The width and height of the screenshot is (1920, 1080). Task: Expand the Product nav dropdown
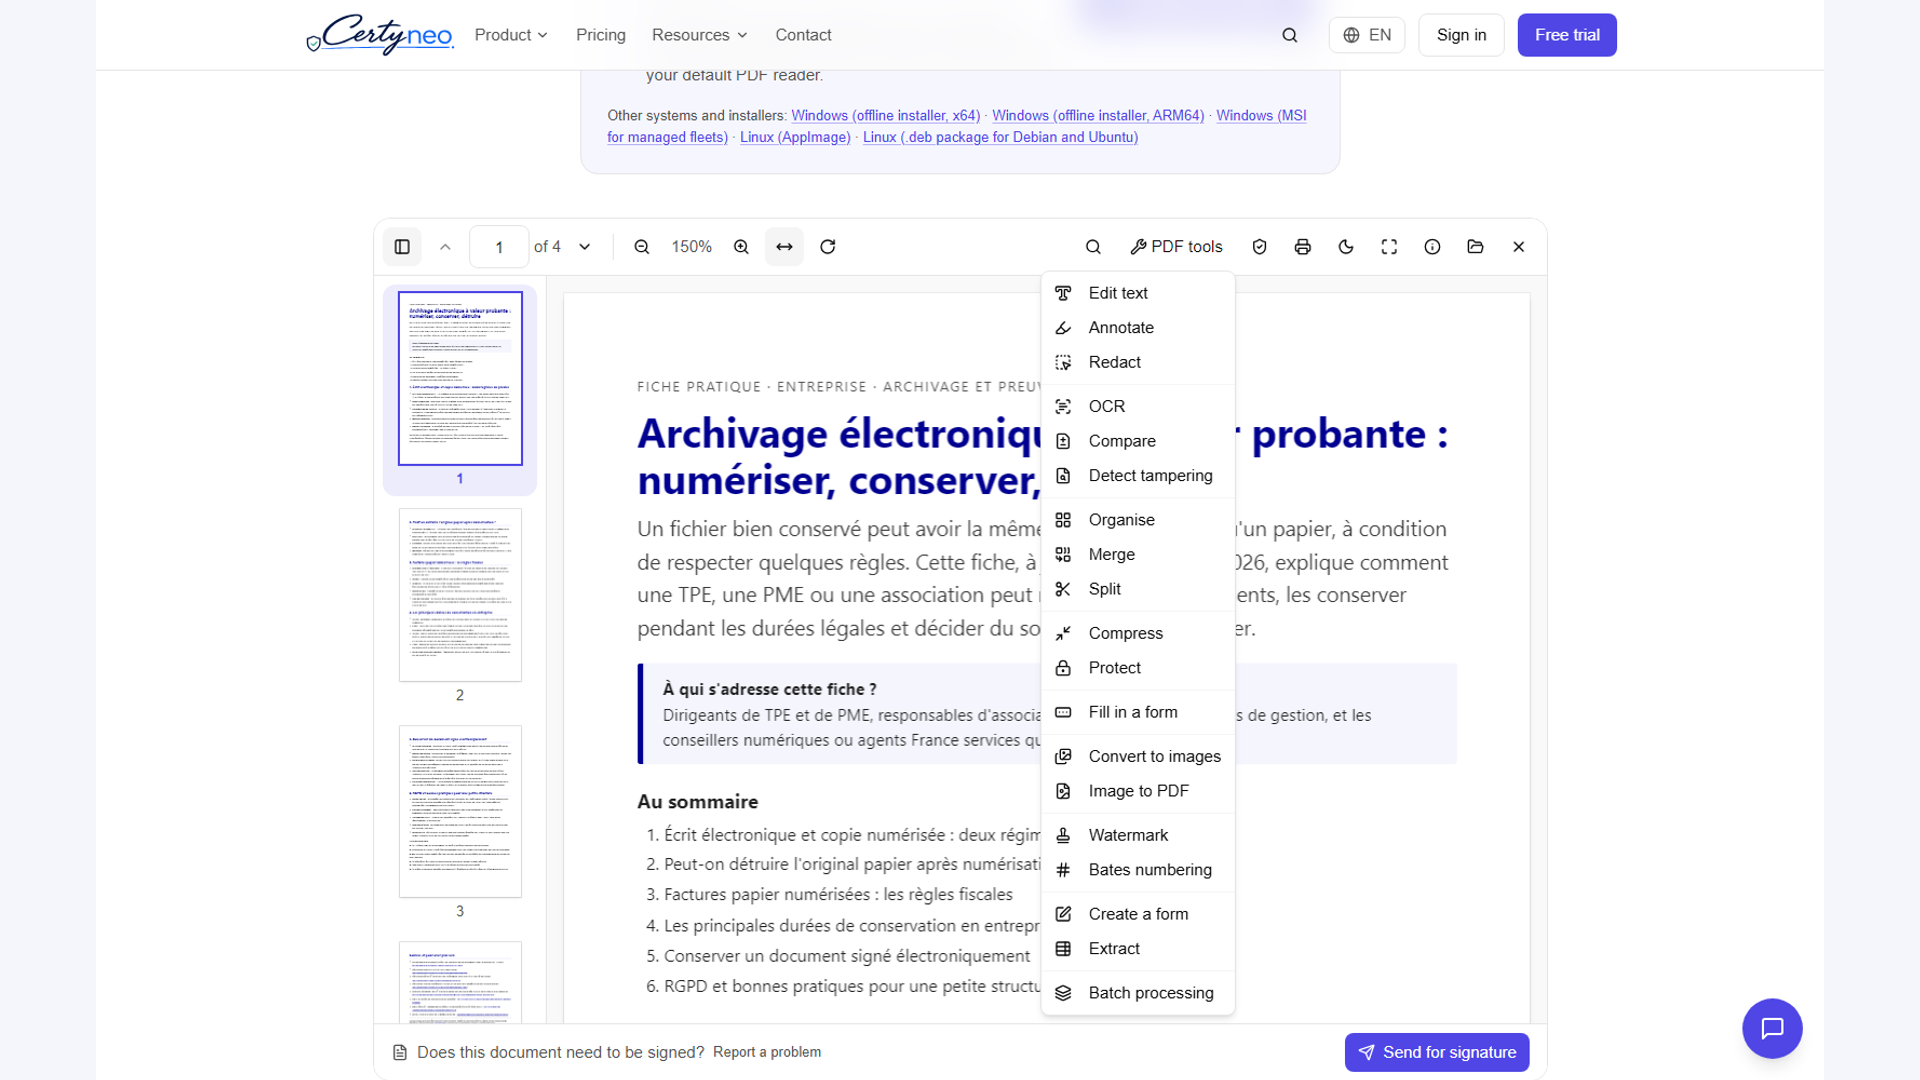(511, 35)
